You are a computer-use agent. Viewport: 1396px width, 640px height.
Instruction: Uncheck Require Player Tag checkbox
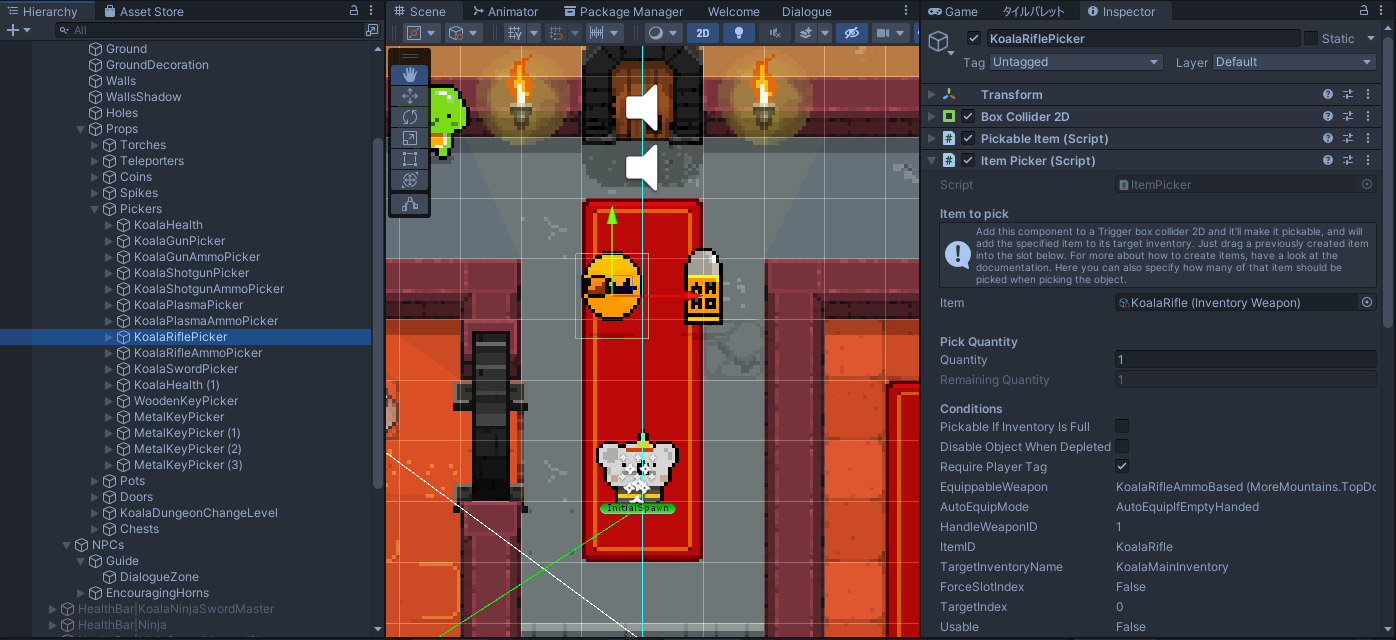1122,467
